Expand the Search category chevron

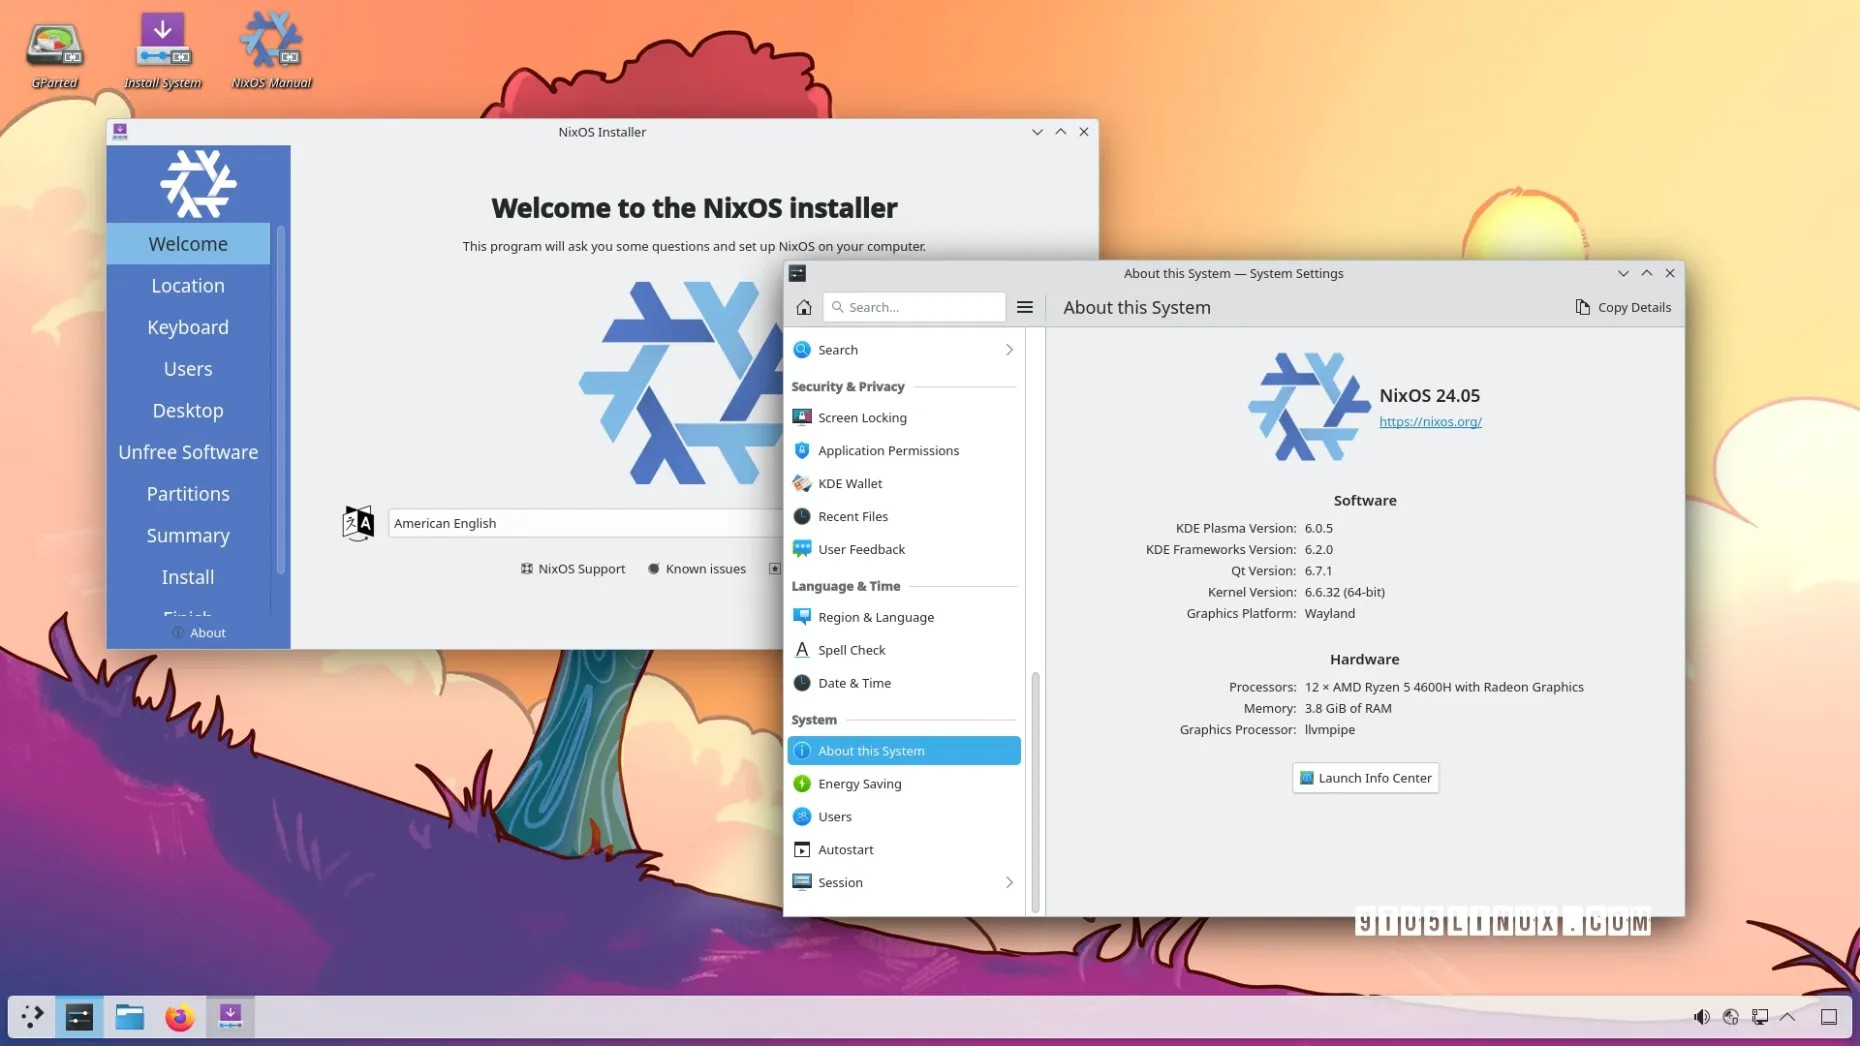[x=1009, y=350]
